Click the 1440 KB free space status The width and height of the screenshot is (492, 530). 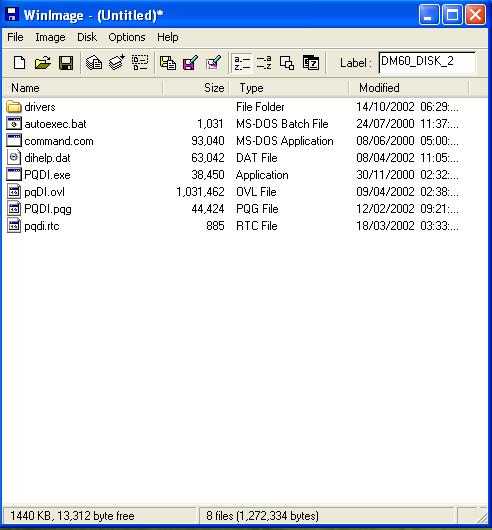point(72,516)
